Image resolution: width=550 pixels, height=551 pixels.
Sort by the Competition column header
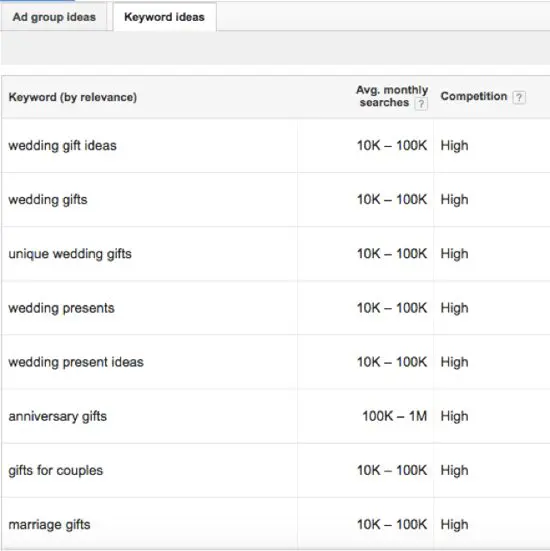[474, 96]
